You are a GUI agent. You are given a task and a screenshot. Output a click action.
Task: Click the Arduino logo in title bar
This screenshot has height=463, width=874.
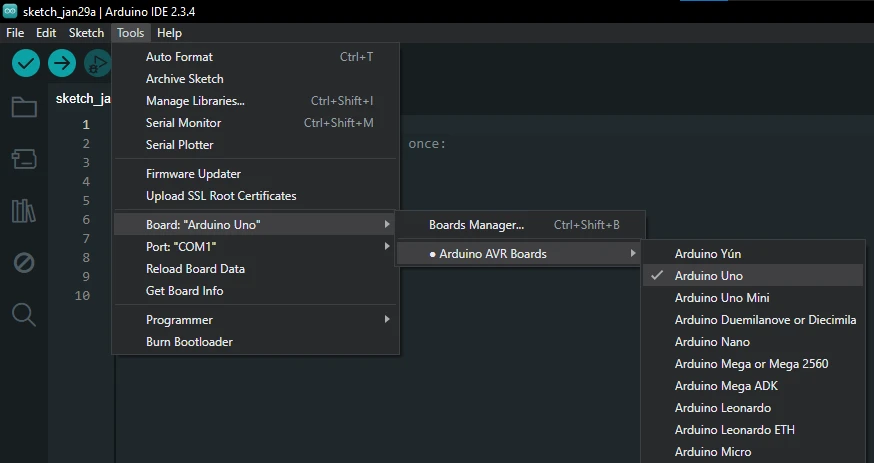tap(9, 11)
